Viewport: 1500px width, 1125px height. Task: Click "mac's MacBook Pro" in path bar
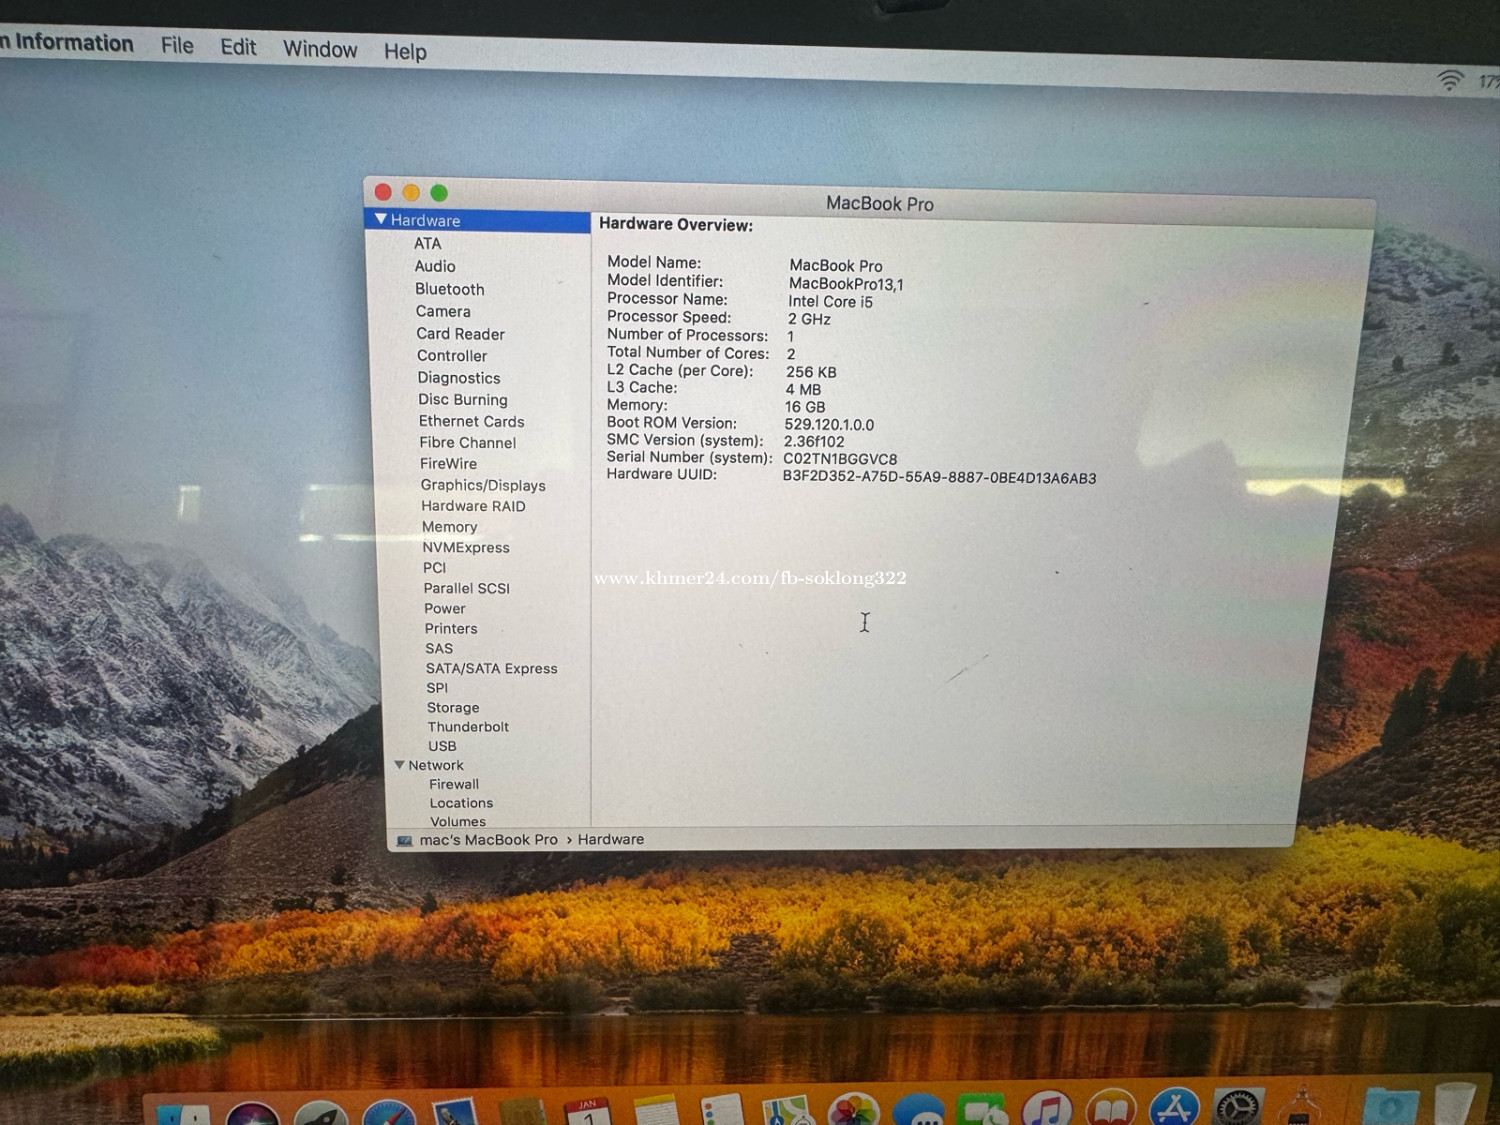coord(488,840)
